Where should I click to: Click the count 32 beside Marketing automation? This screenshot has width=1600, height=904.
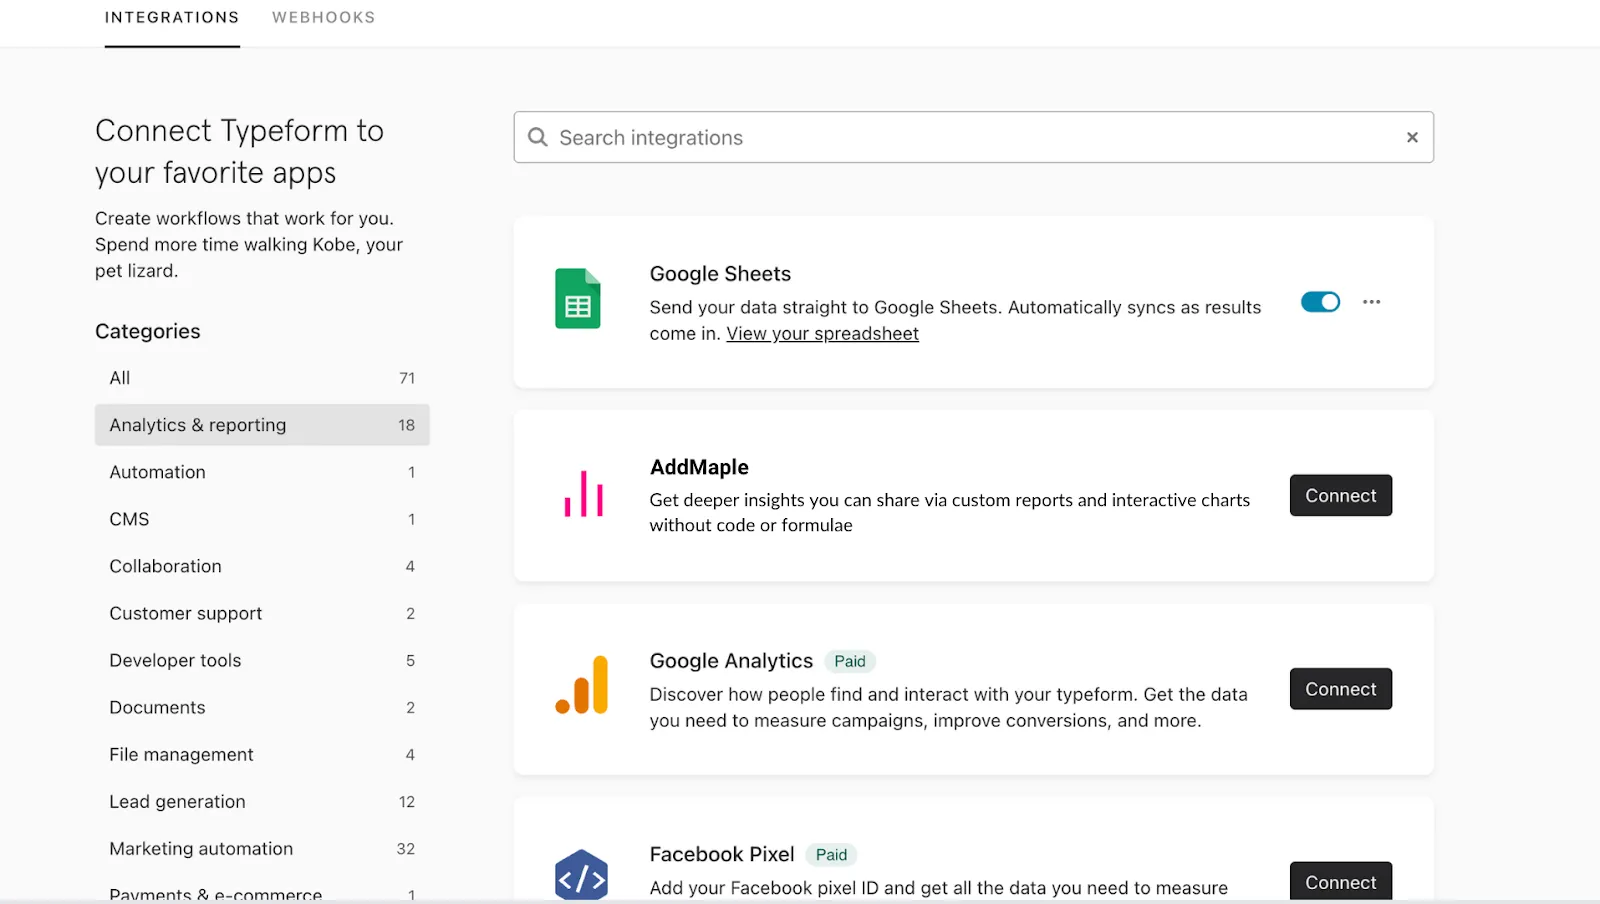pyautogui.click(x=405, y=849)
